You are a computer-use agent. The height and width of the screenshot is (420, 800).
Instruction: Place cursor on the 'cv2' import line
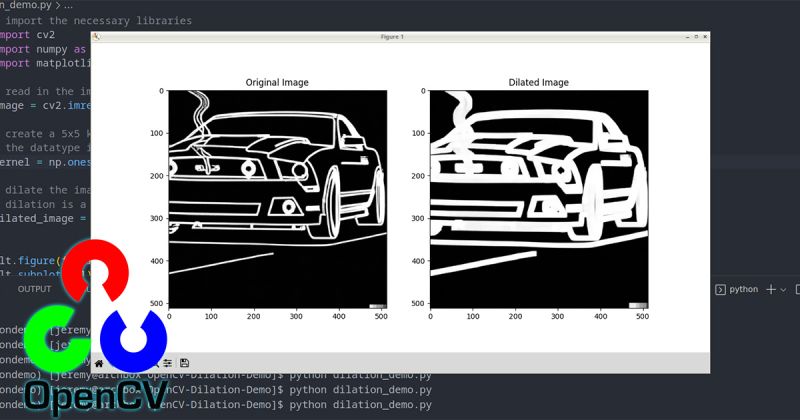pos(28,35)
